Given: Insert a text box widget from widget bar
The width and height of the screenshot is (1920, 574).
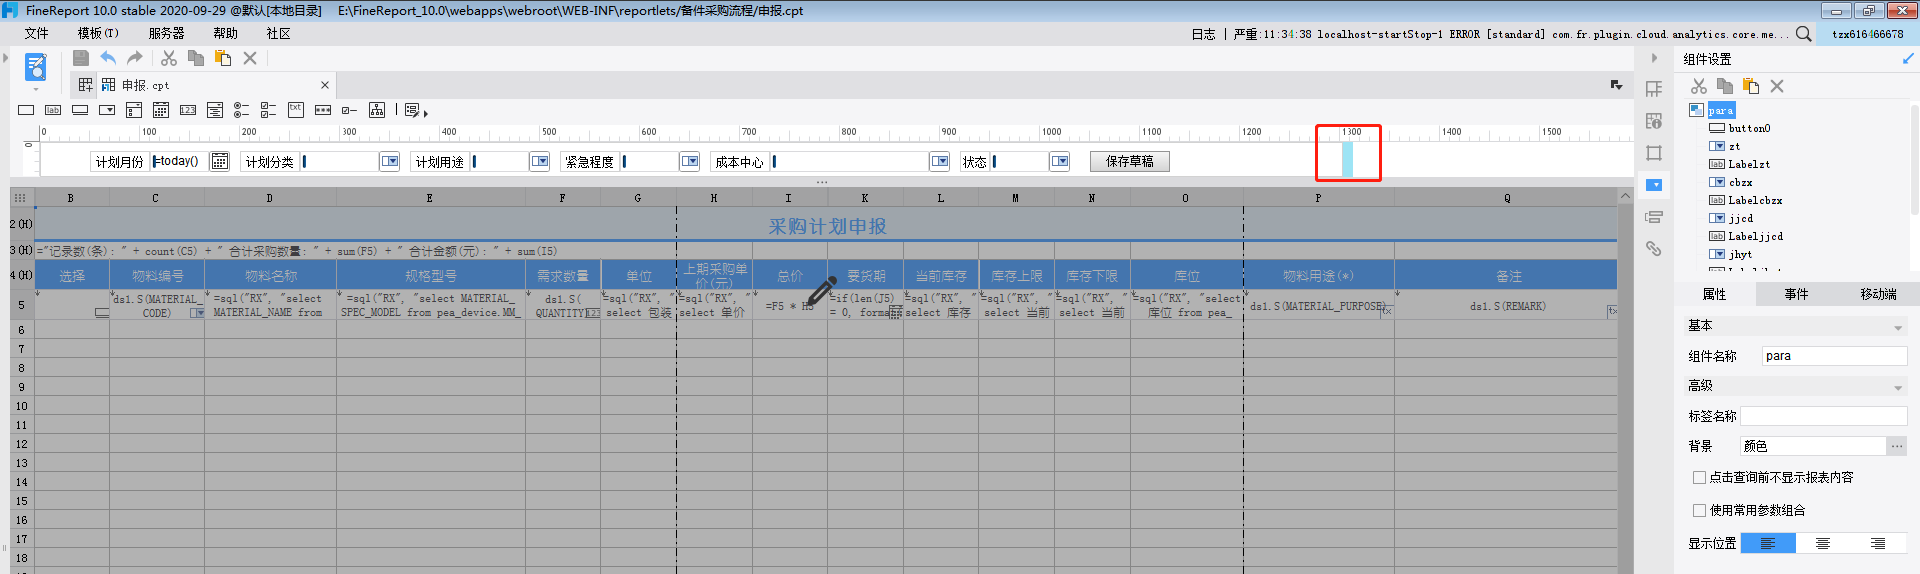Looking at the screenshot, I should pos(26,110).
